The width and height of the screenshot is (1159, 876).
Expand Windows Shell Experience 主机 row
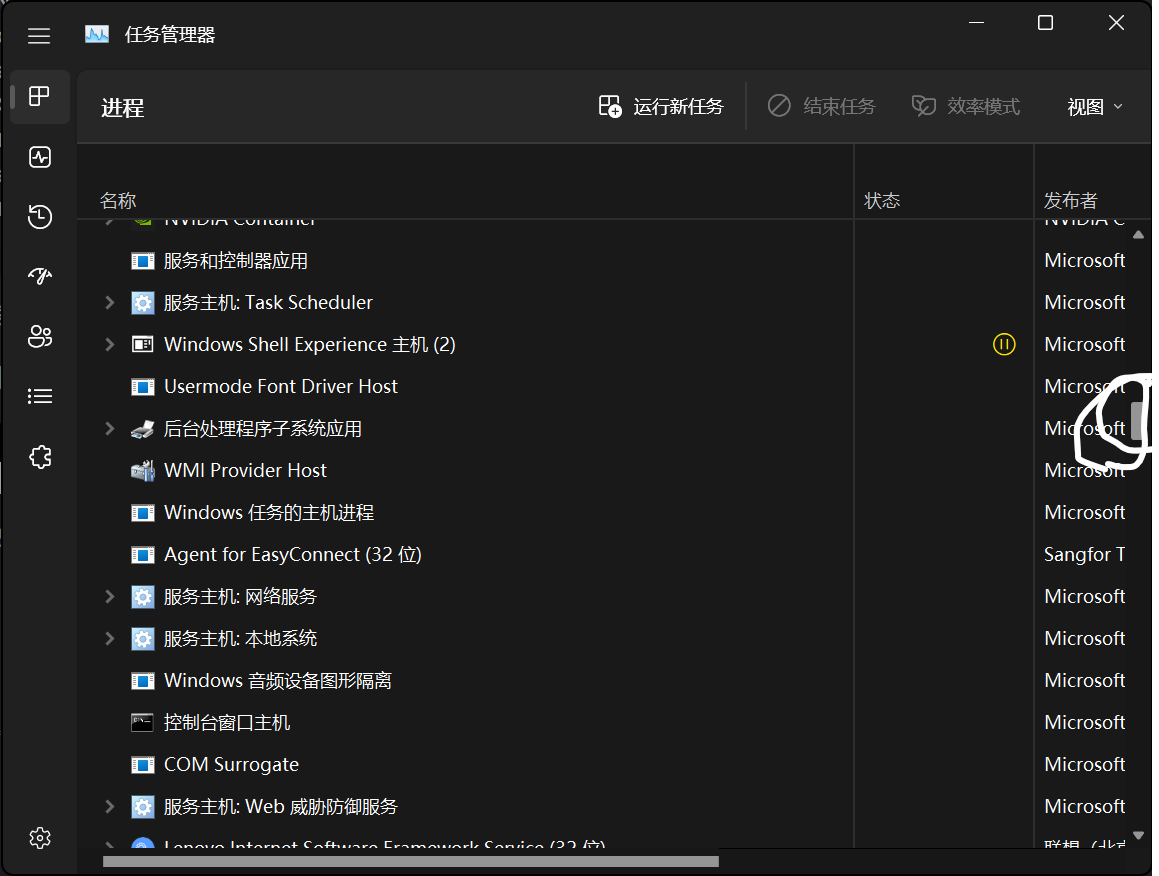(109, 344)
